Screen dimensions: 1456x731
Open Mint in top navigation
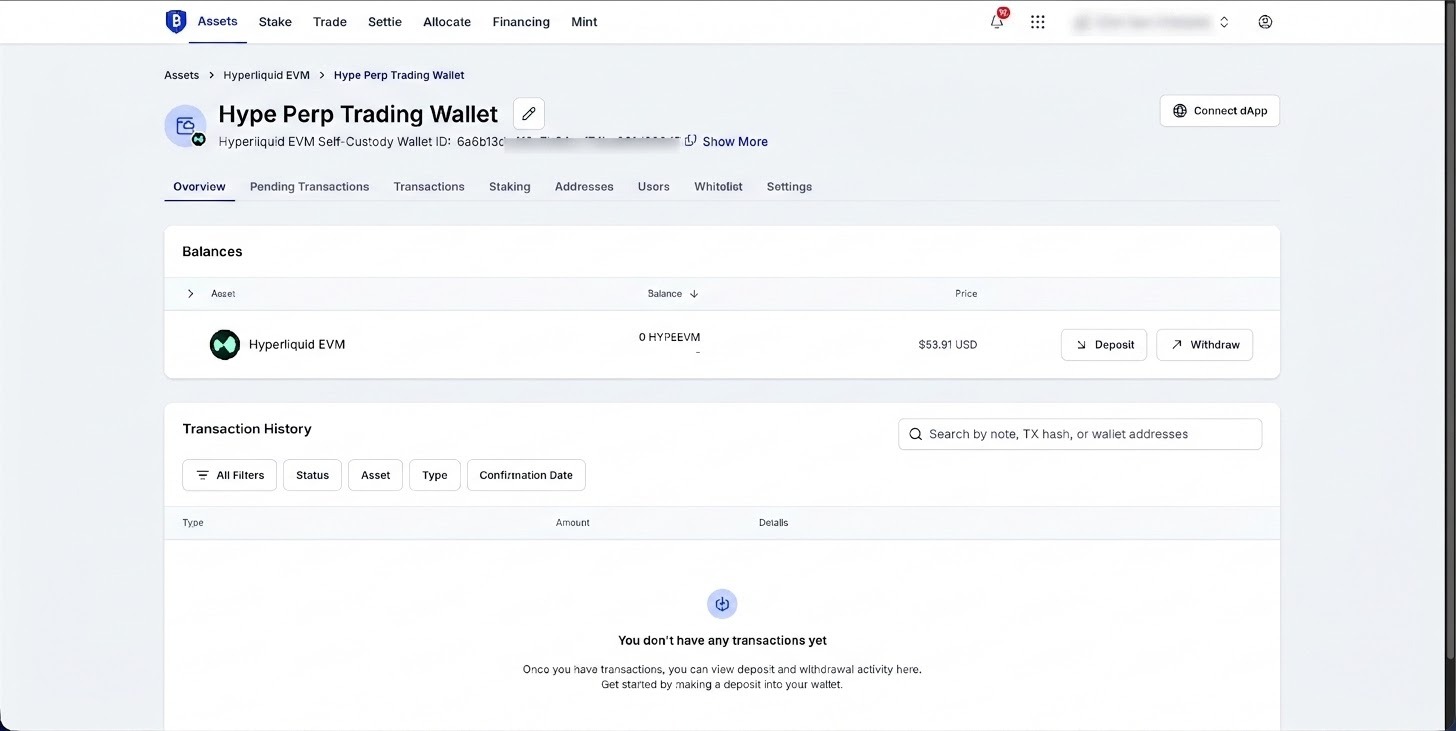(x=584, y=22)
